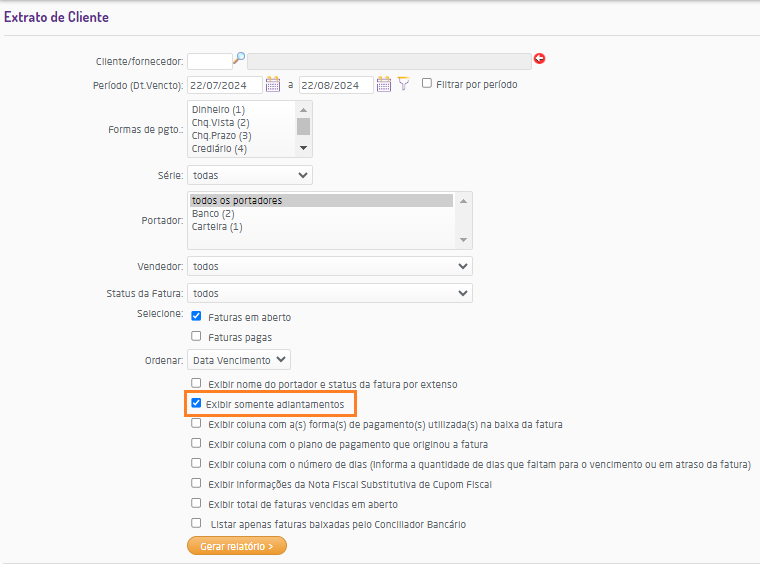Click the magnifier search icon for Cliente/fornecedor

pos(239,59)
